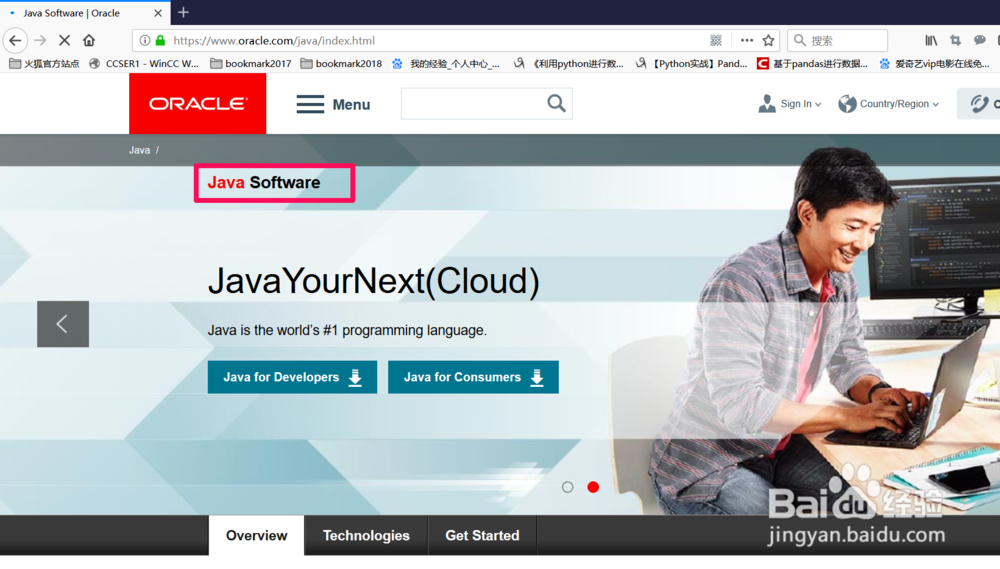Click the Oracle logo

tap(198, 103)
